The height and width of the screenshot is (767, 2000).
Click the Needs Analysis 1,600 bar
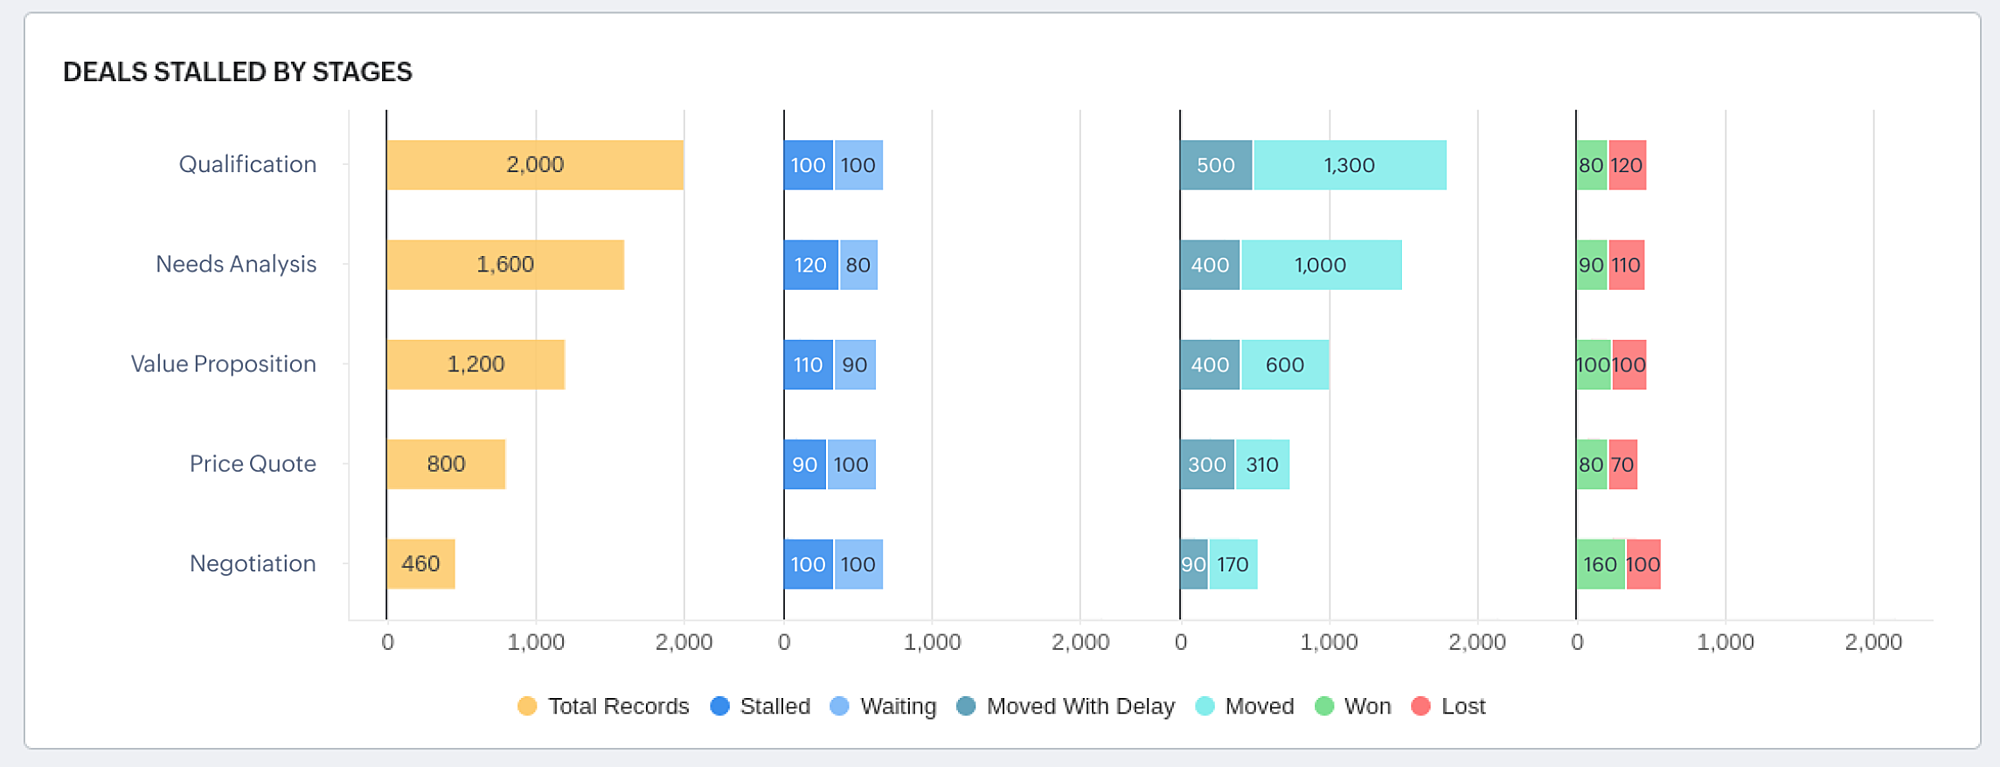click(505, 265)
